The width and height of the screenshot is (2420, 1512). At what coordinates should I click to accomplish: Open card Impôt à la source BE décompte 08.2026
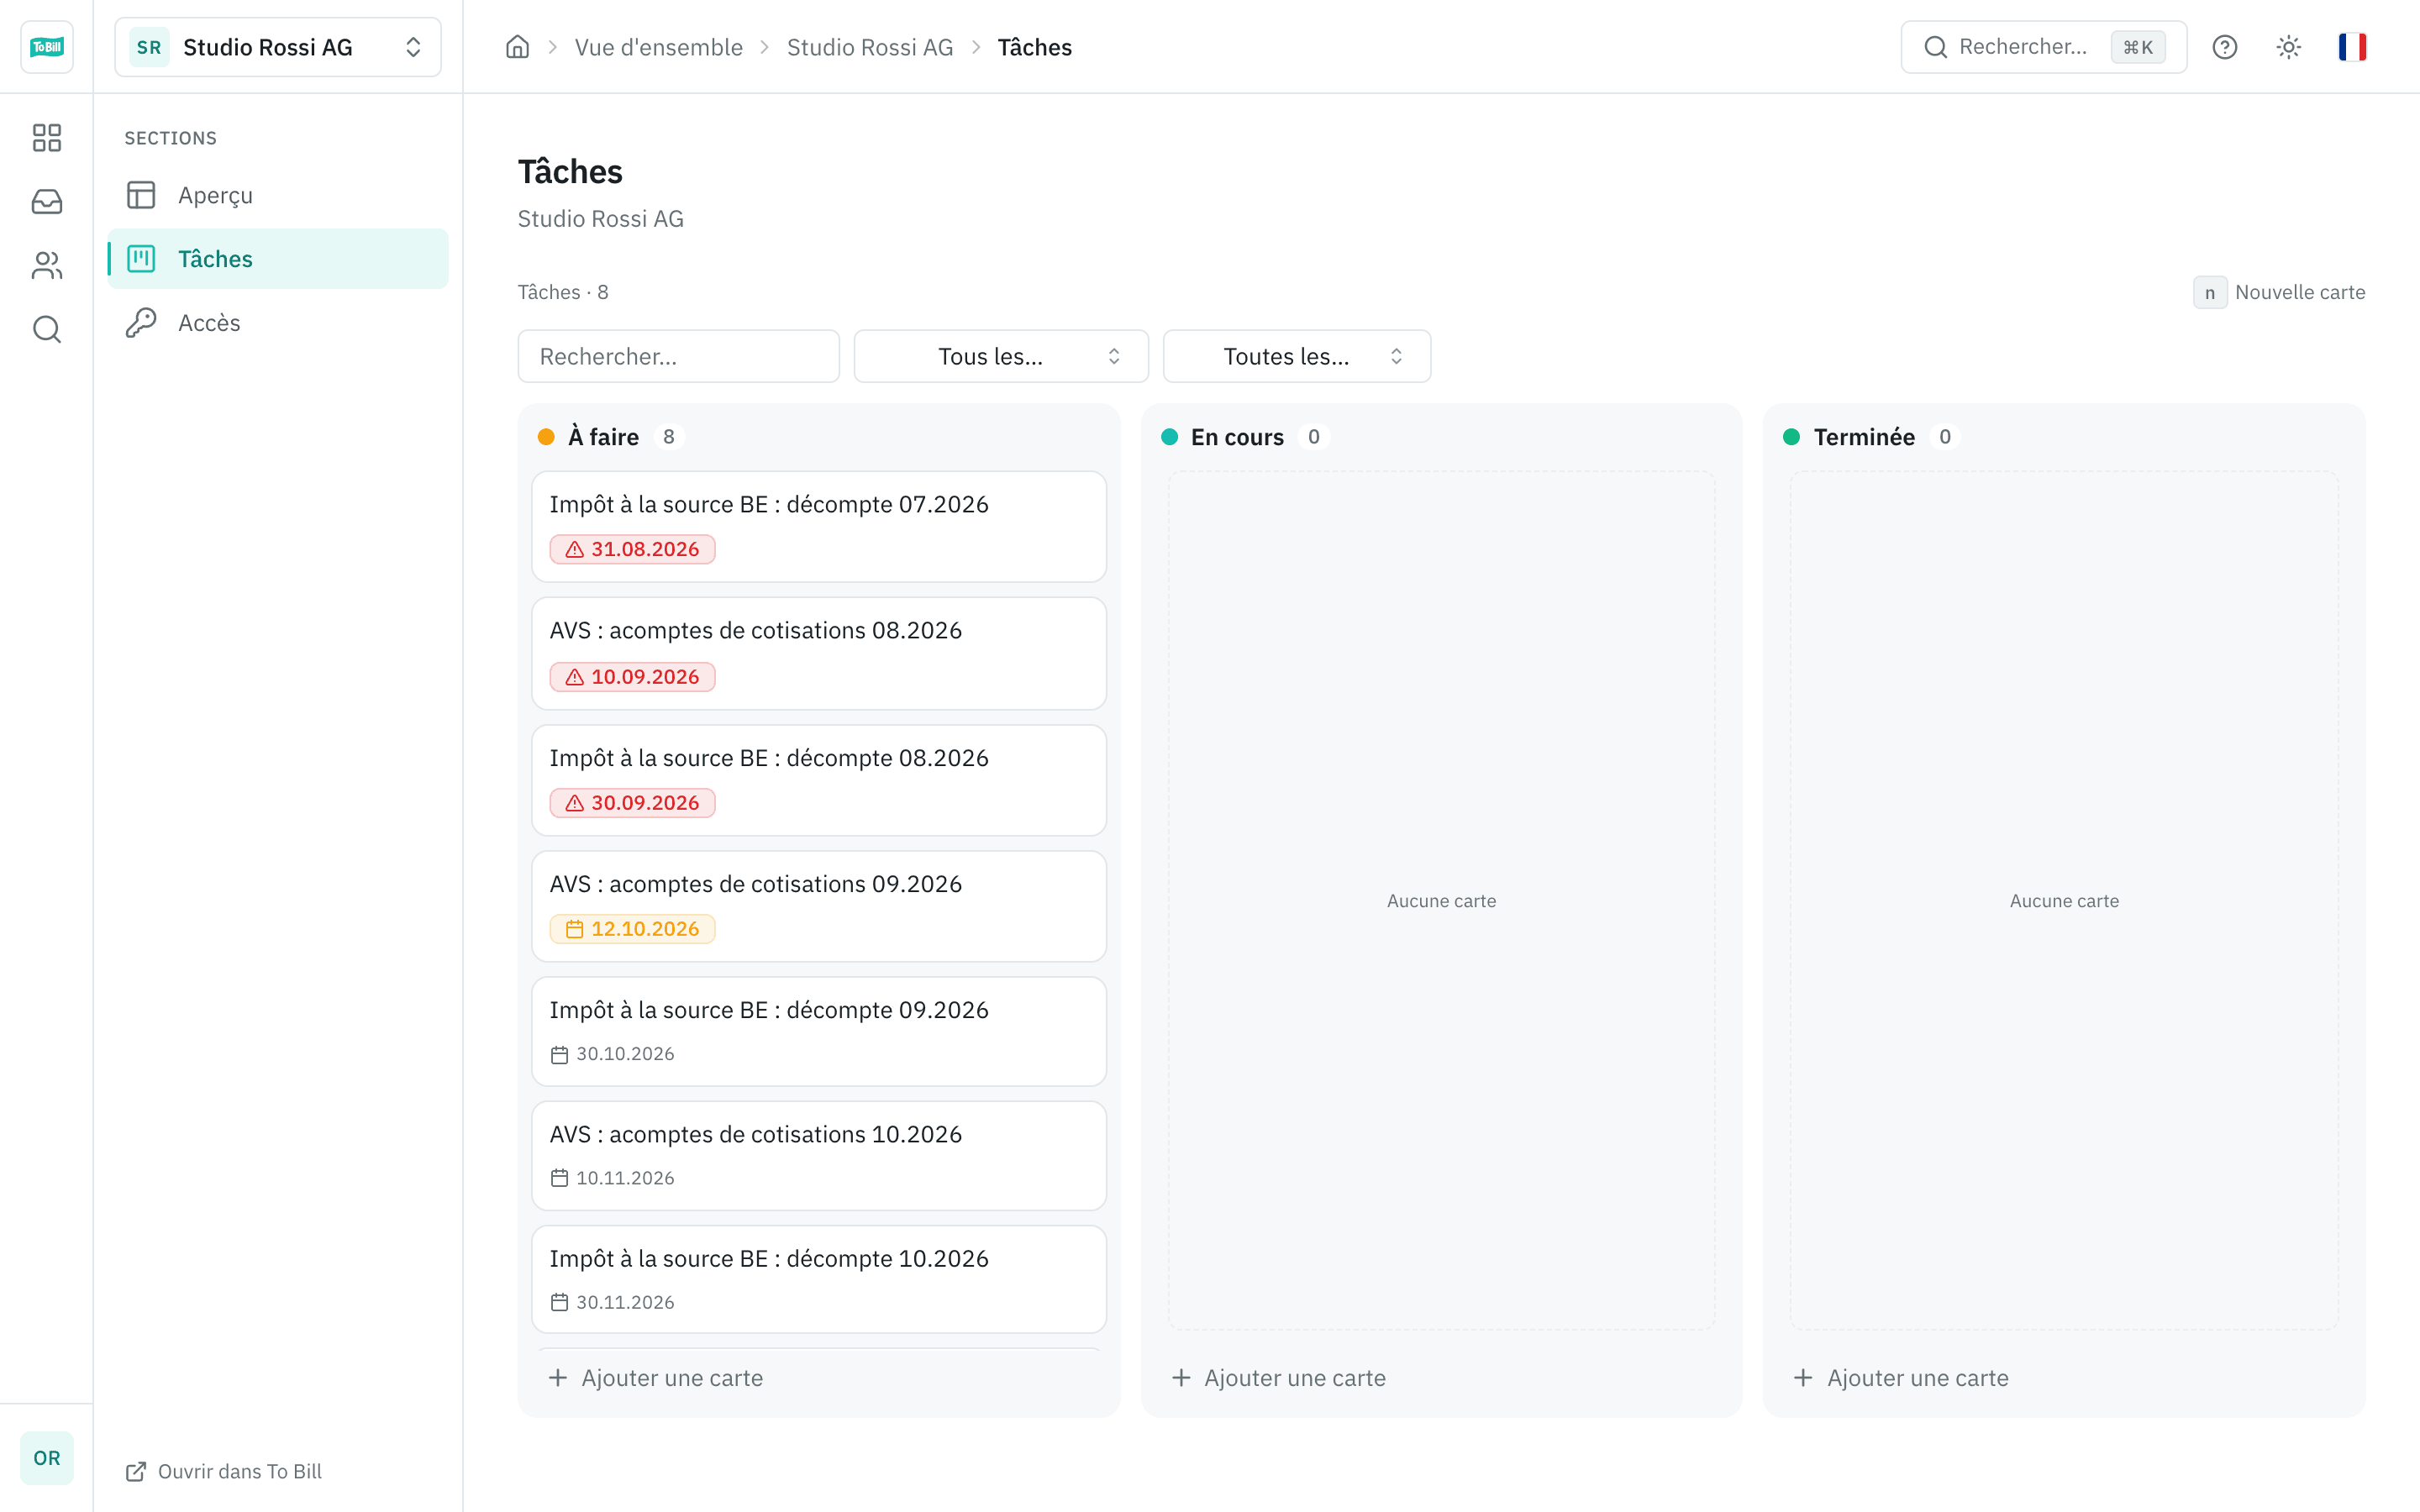click(819, 780)
